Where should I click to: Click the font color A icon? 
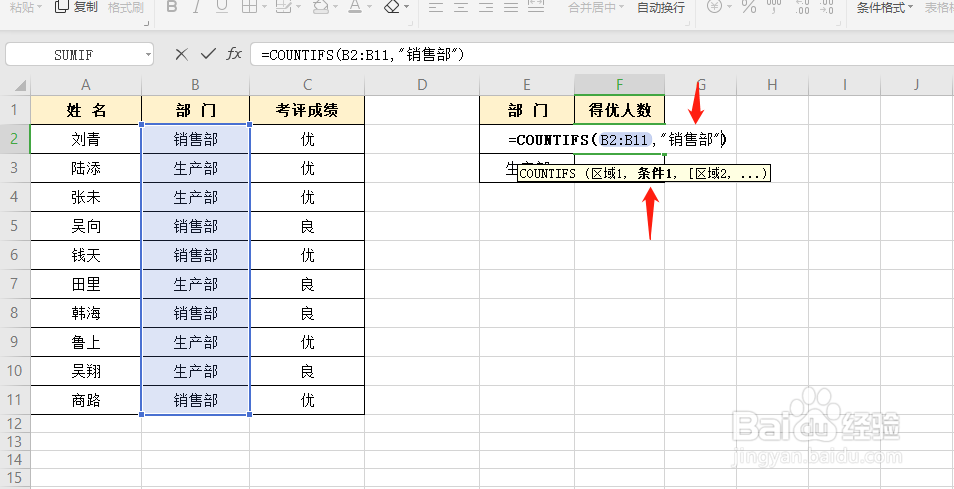coord(355,7)
